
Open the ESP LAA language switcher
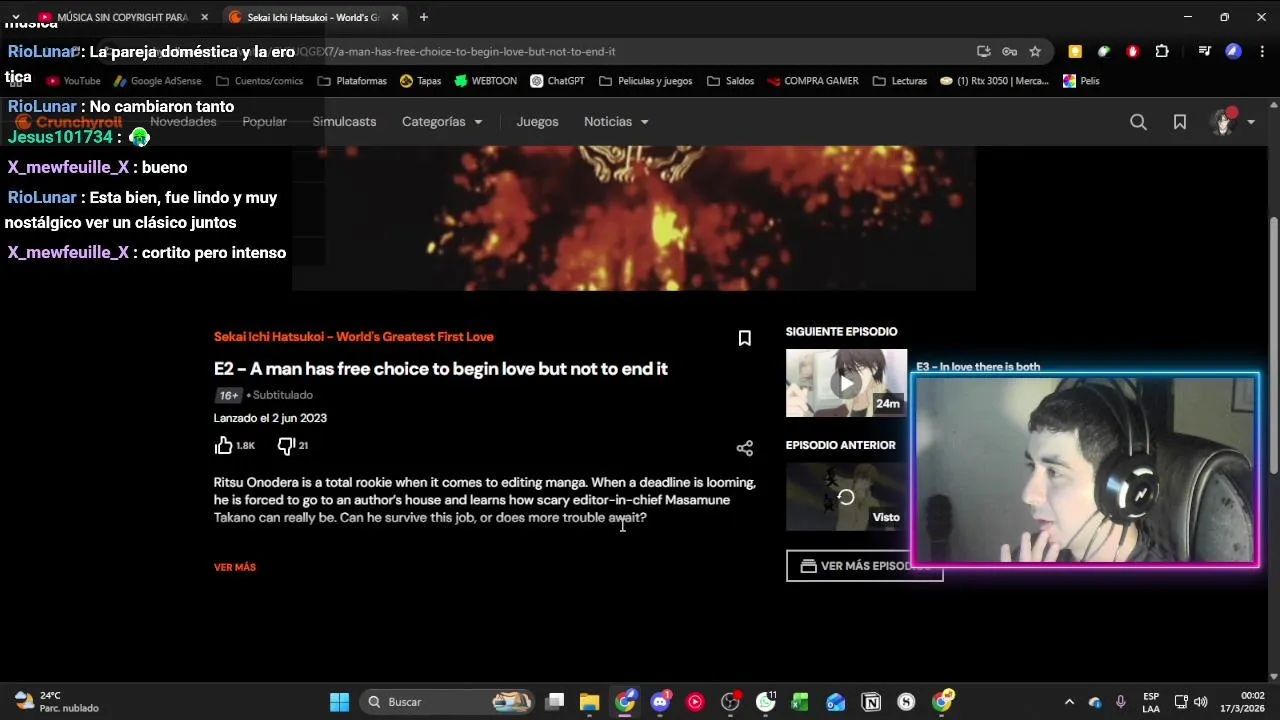coord(1151,702)
